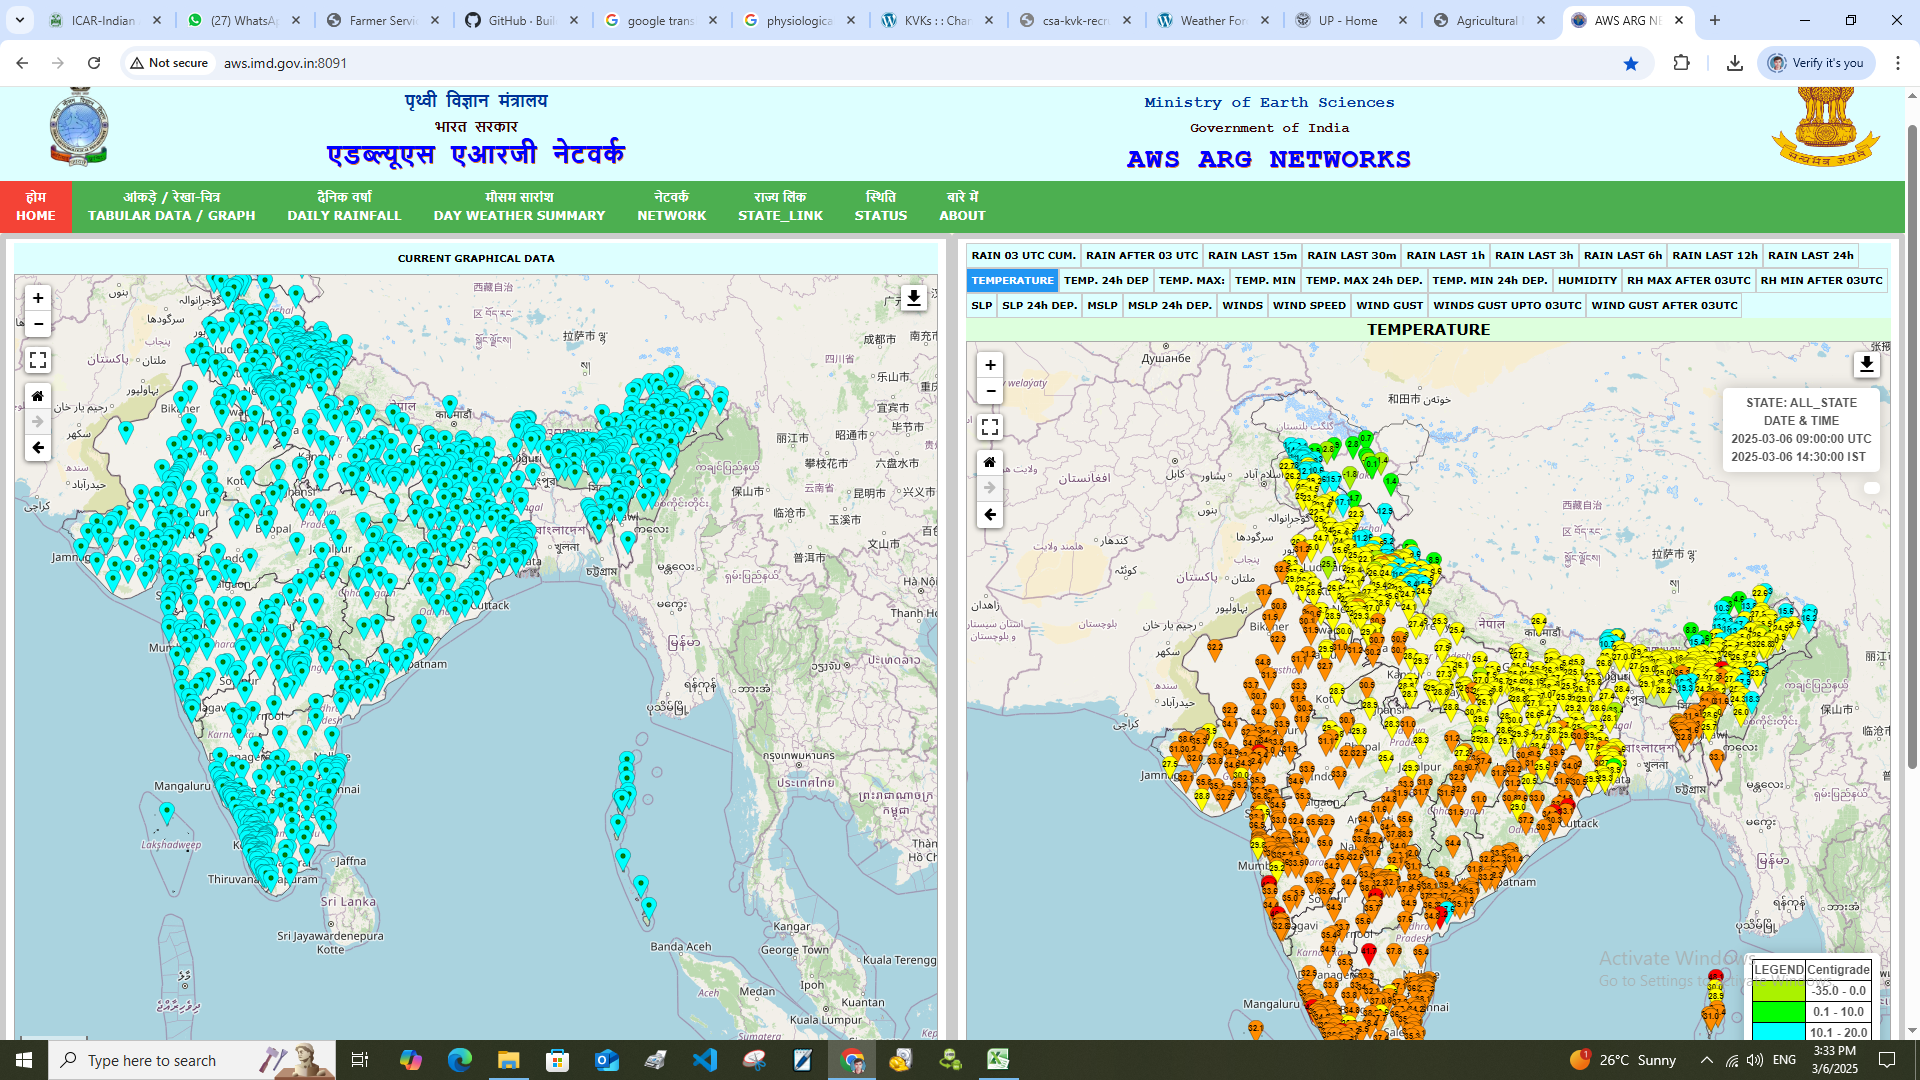This screenshot has height=1080, width=1920.
Task: Select RAIN LAST 24h layer
Action: (x=1811, y=256)
